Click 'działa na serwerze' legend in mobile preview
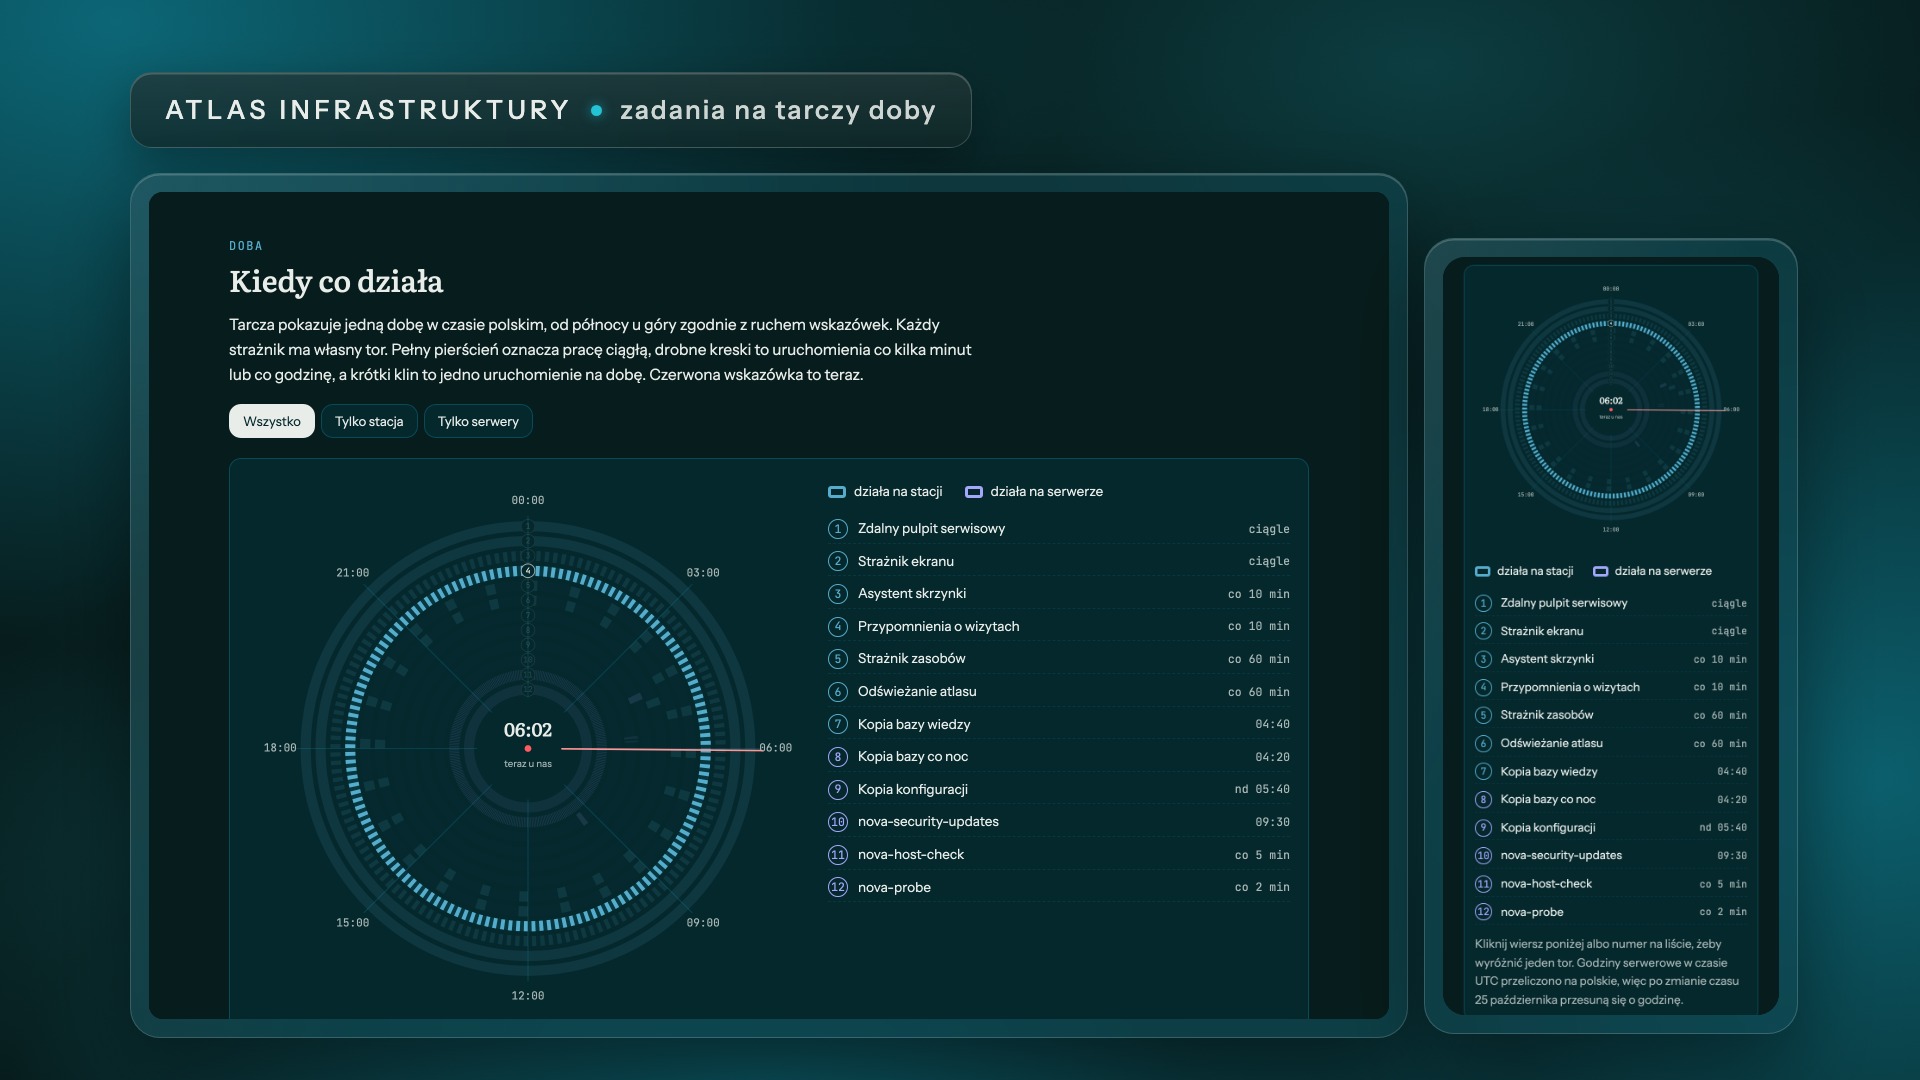Image resolution: width=1920 pixels, height=1080 pixels. point(1652,571)
